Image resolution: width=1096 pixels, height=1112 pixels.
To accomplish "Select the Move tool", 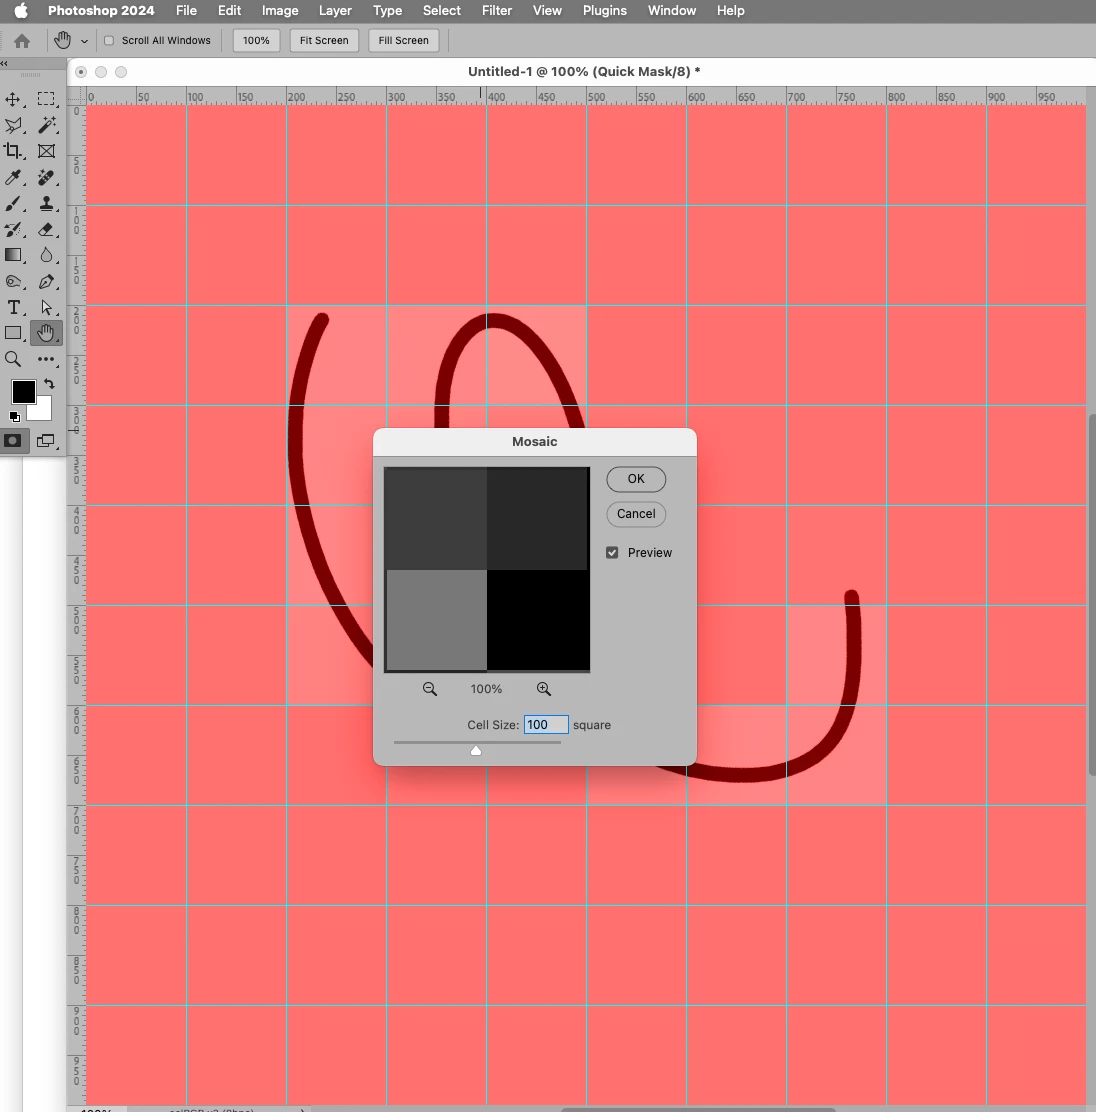I will [x=13, y=99].
